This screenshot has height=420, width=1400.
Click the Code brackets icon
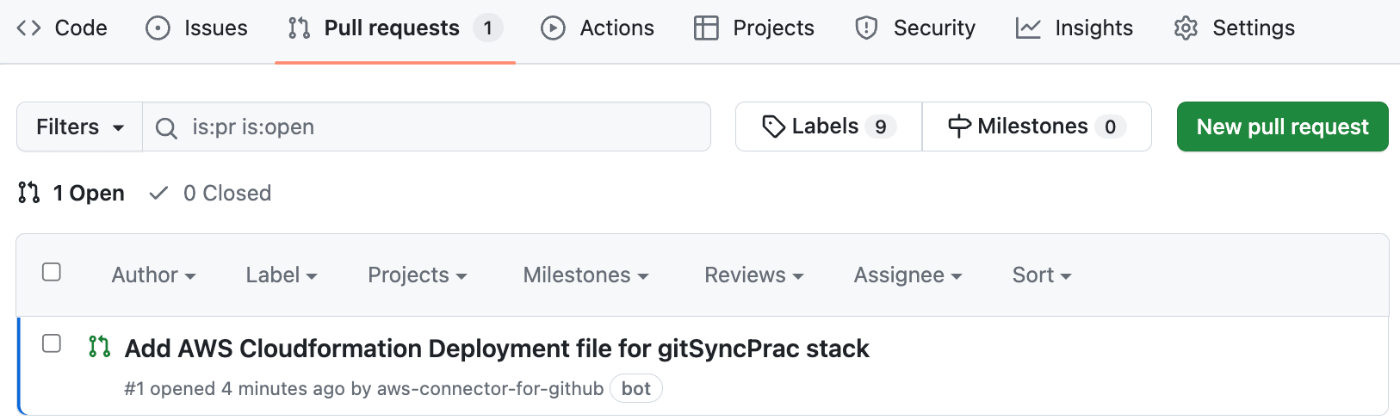click(29, 28)
